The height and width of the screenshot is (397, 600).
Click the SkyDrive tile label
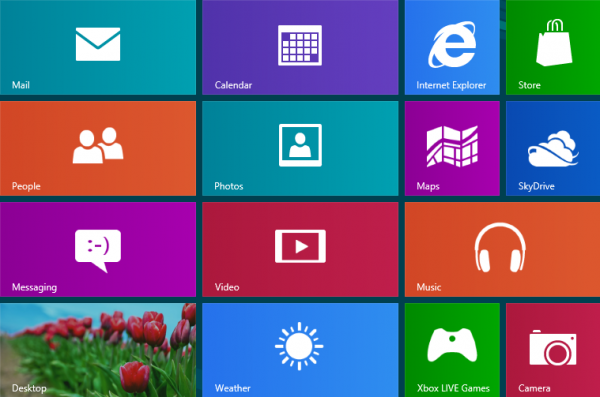(536, 186)
